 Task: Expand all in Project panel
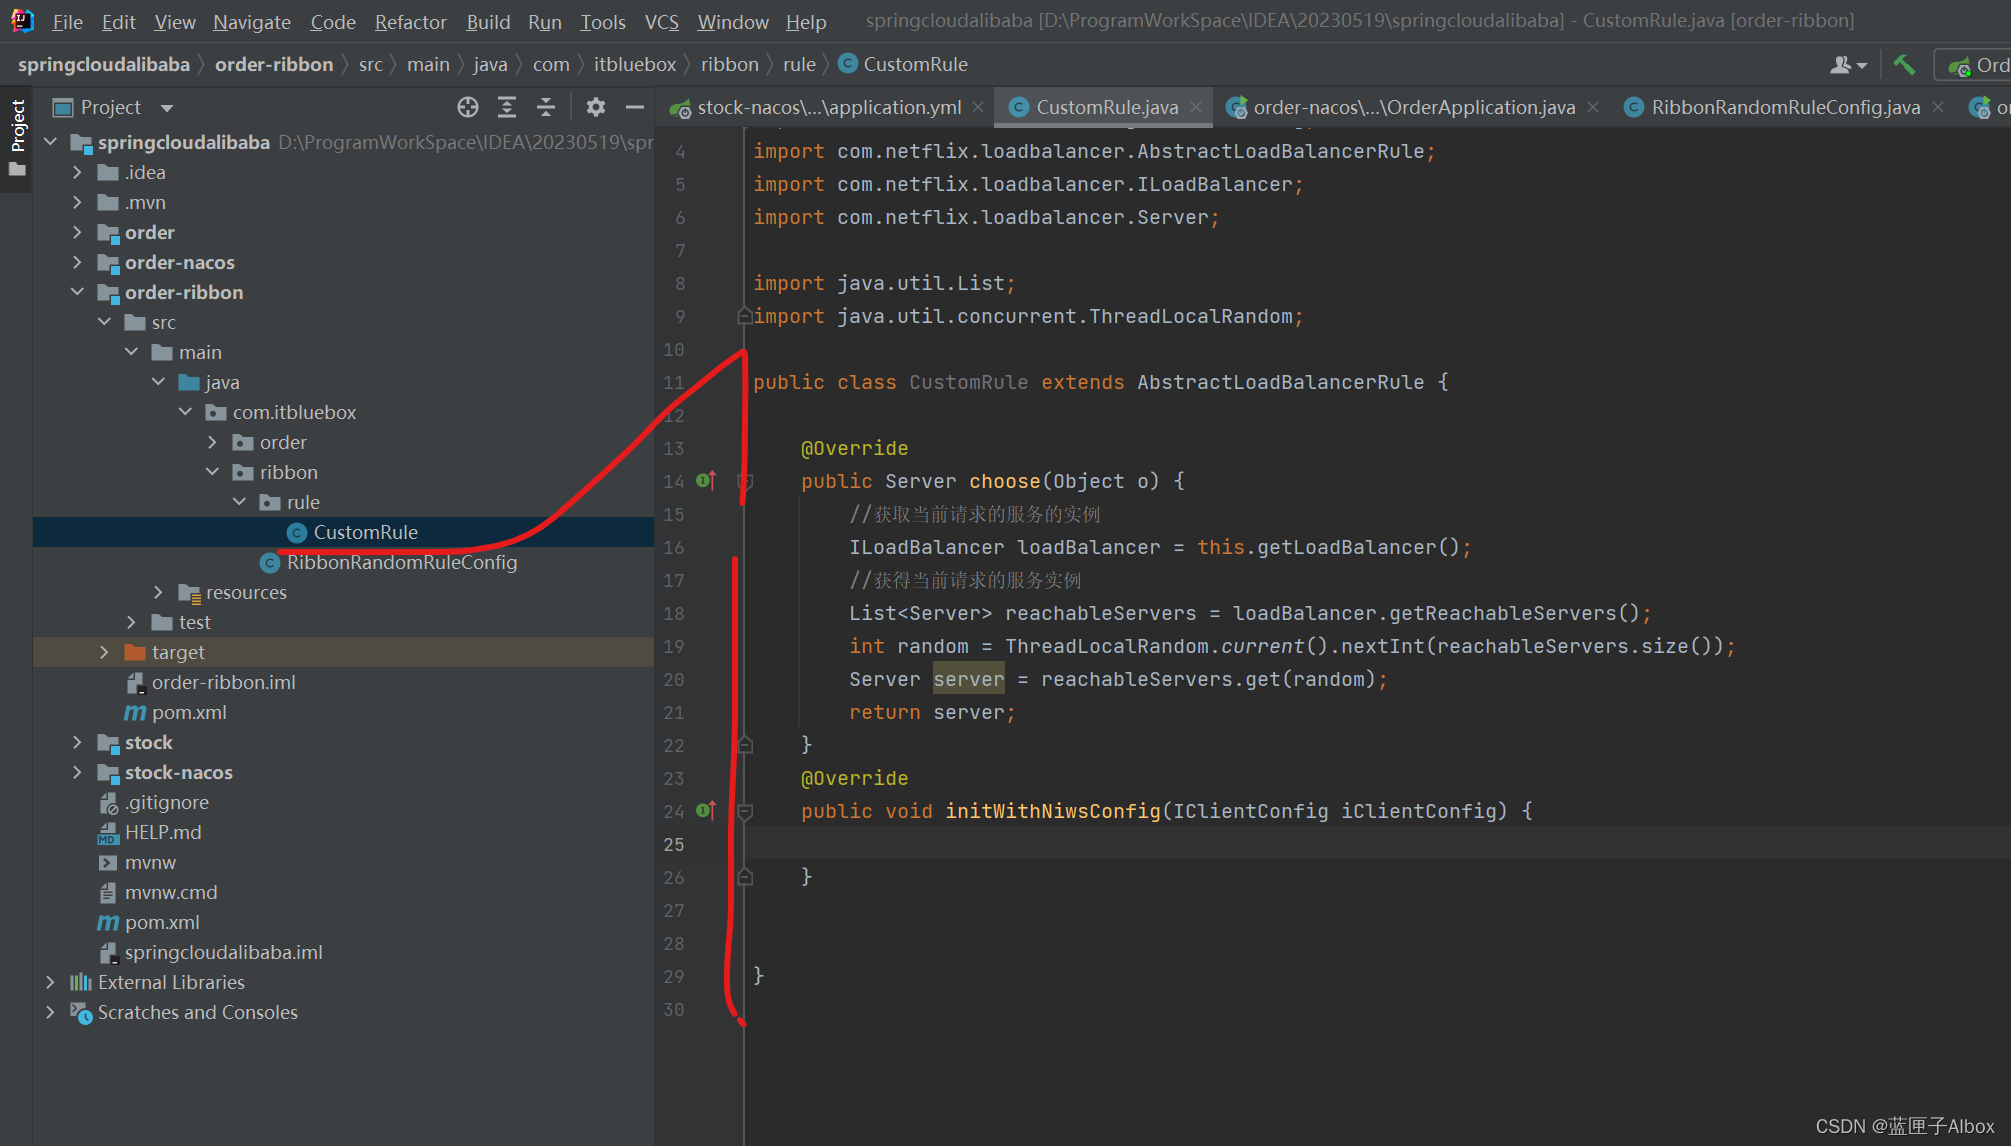click(x=507, y=107)
